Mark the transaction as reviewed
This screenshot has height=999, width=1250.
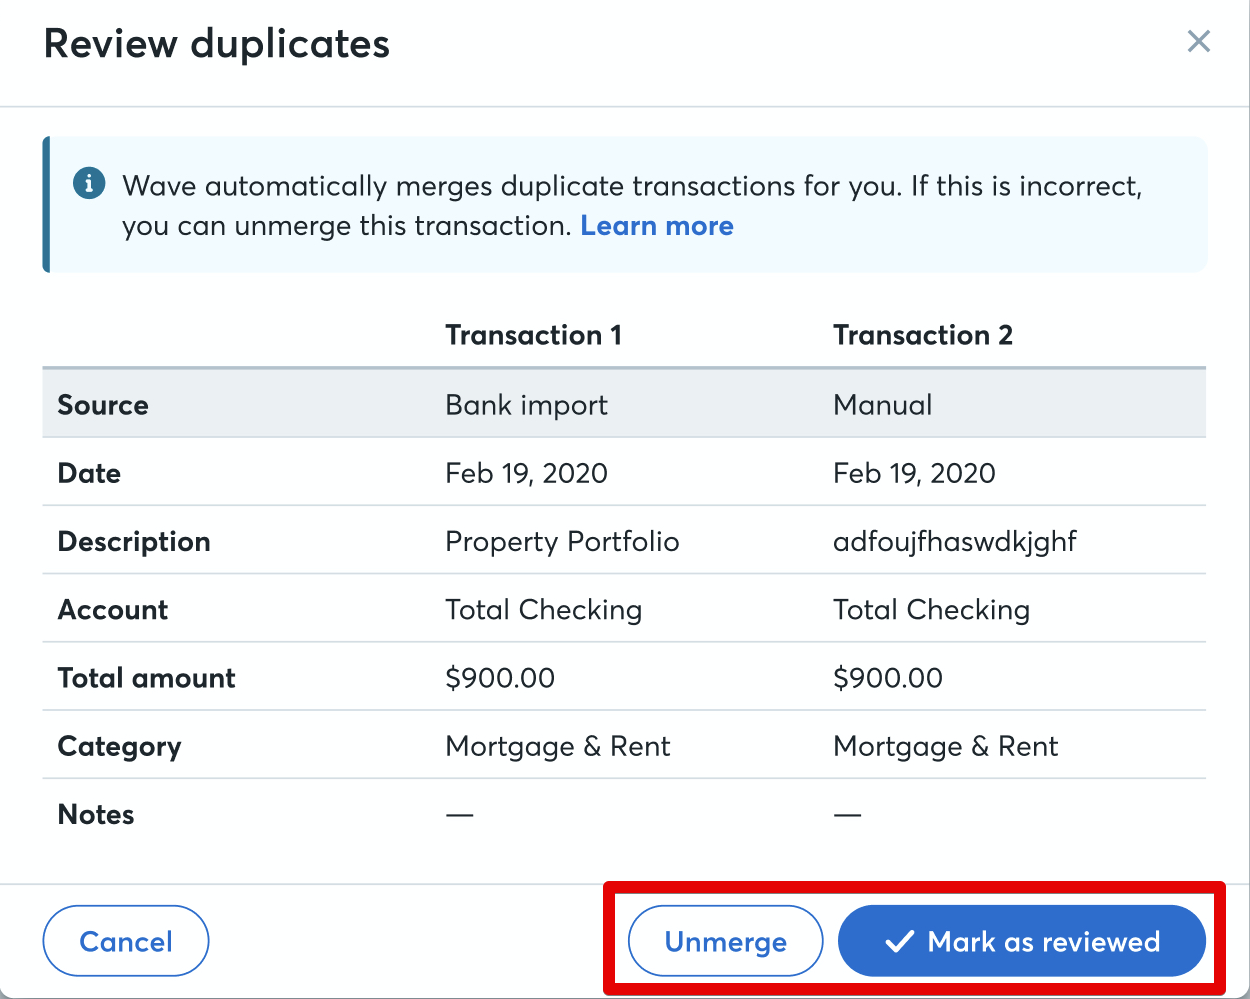pyautogui.click(x=1021, y=941)
